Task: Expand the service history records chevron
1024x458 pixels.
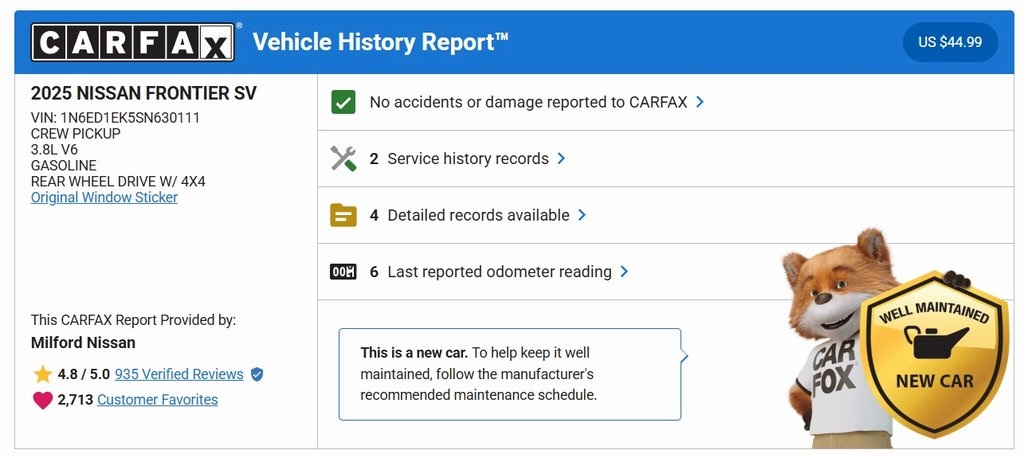Action: tap(561, 158)
